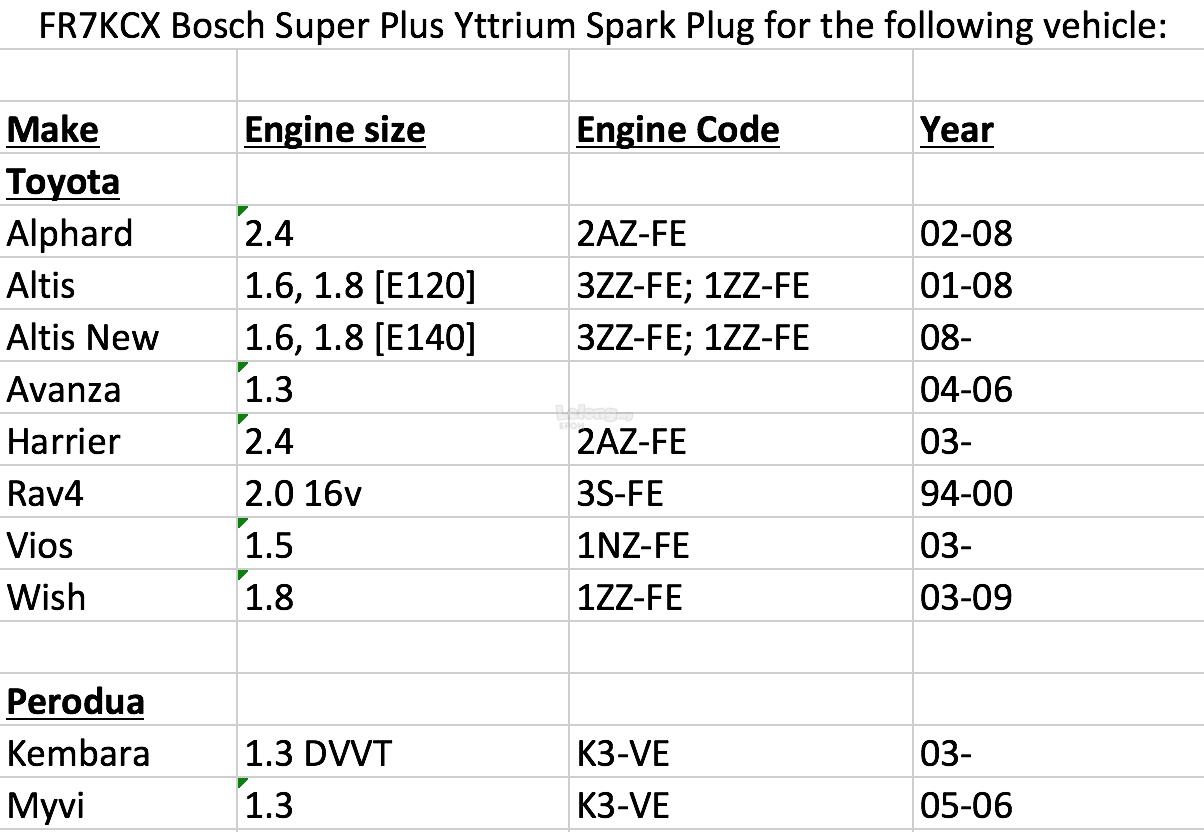
Task: Click the 94-00 year cell
Action: pyautogui.click(x=966, y=494)
